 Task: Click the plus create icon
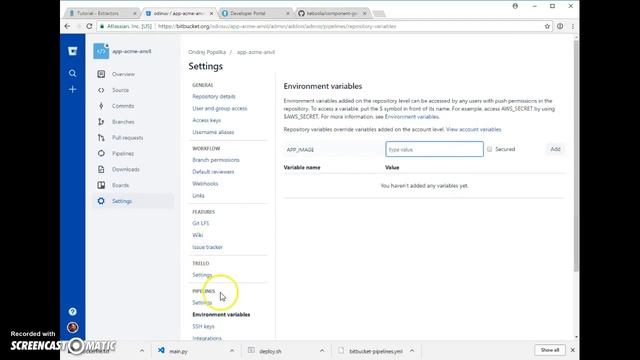pos(73,89)
